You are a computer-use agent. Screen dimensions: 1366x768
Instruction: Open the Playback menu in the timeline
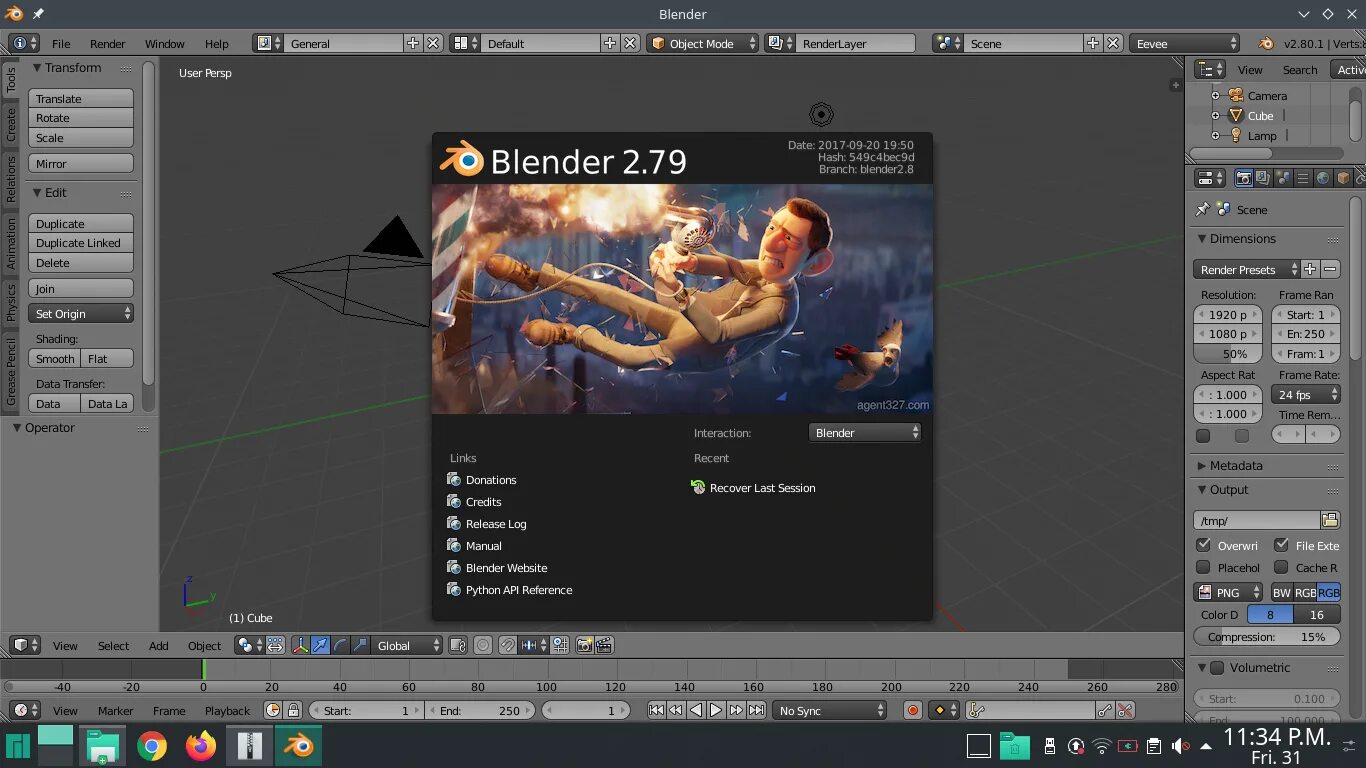pos(227,710)
